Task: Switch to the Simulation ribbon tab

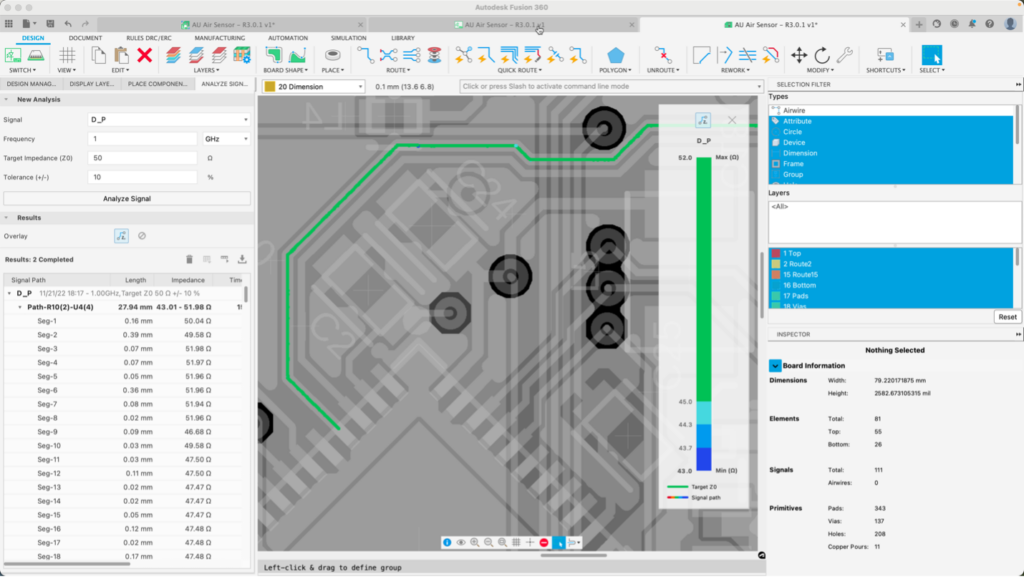Action: pos(348,38)
